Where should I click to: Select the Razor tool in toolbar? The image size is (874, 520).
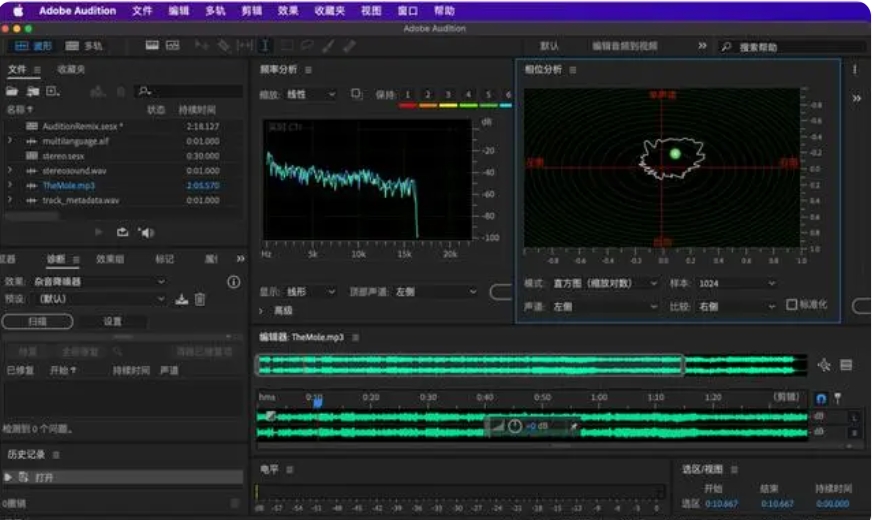tap(224, 46)
